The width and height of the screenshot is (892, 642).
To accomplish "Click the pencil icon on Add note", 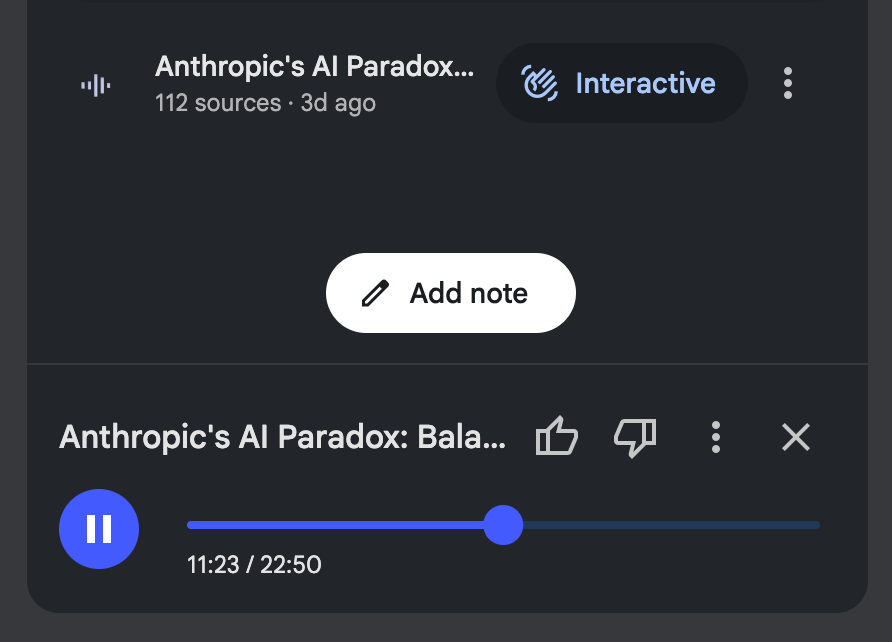I will 375,293.
